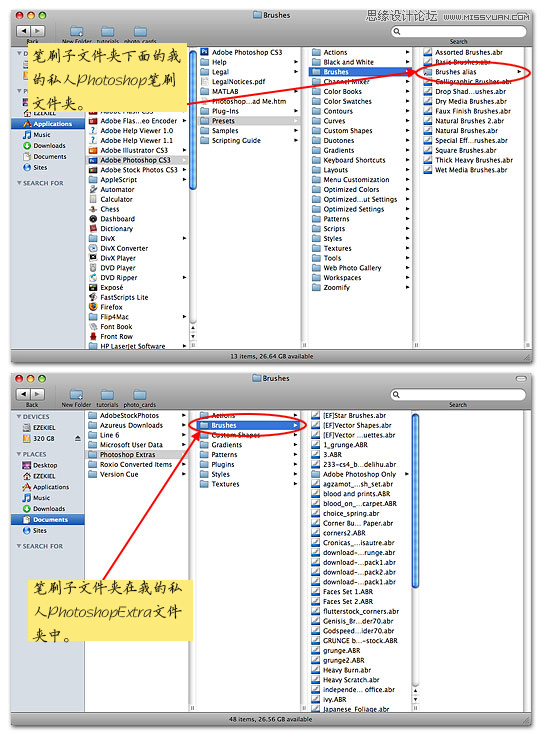This screenshot has width=540, height=737.
Task: Collapse the PLACES disclosure triangle
Action: 19,454
